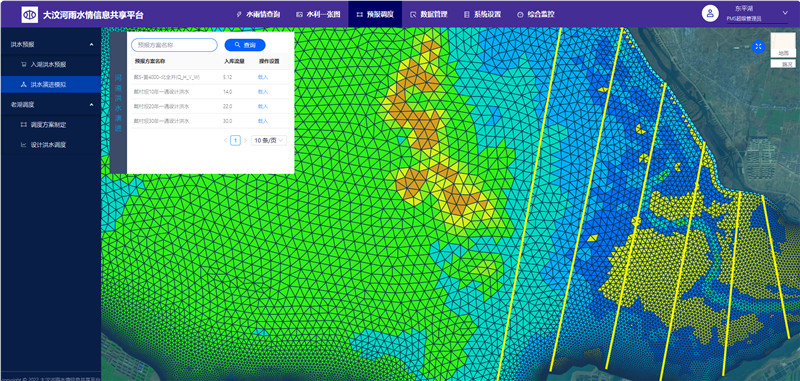This screenshot has height=381, width=800.
Task: Open the 数据管理 top menu
Action: pos(427,14)
